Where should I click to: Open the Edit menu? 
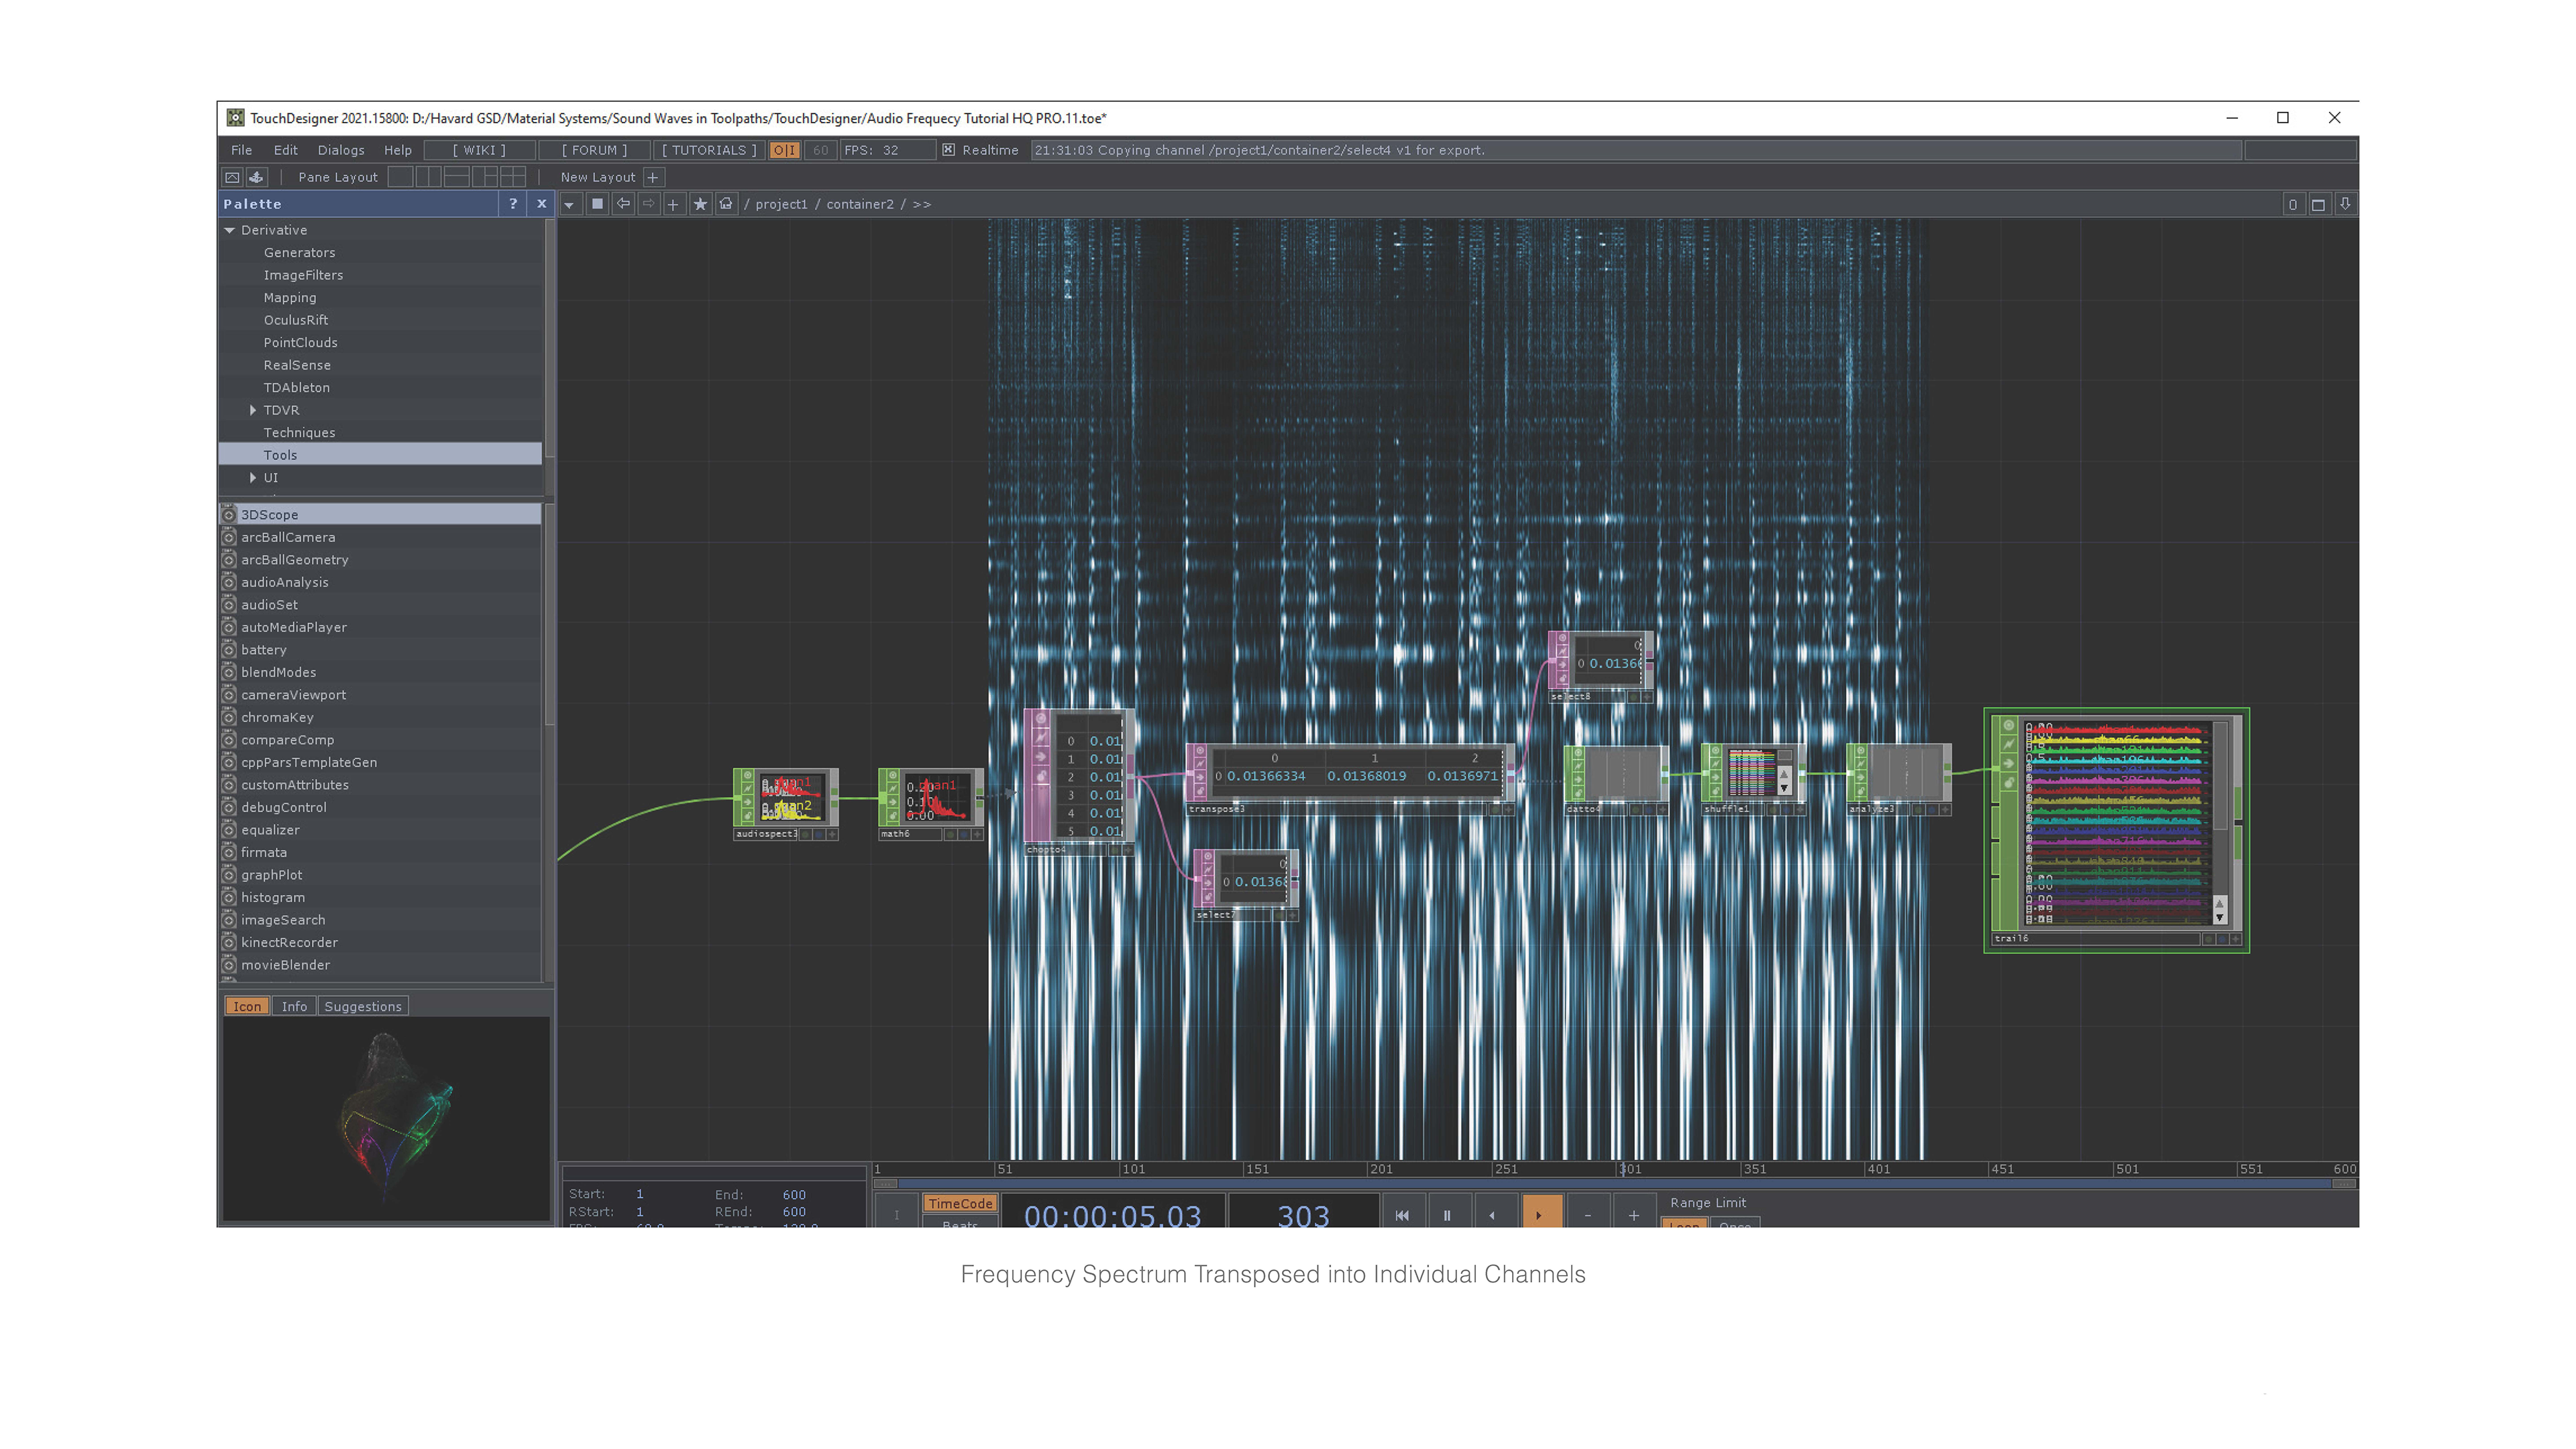[x=285, y=150]
